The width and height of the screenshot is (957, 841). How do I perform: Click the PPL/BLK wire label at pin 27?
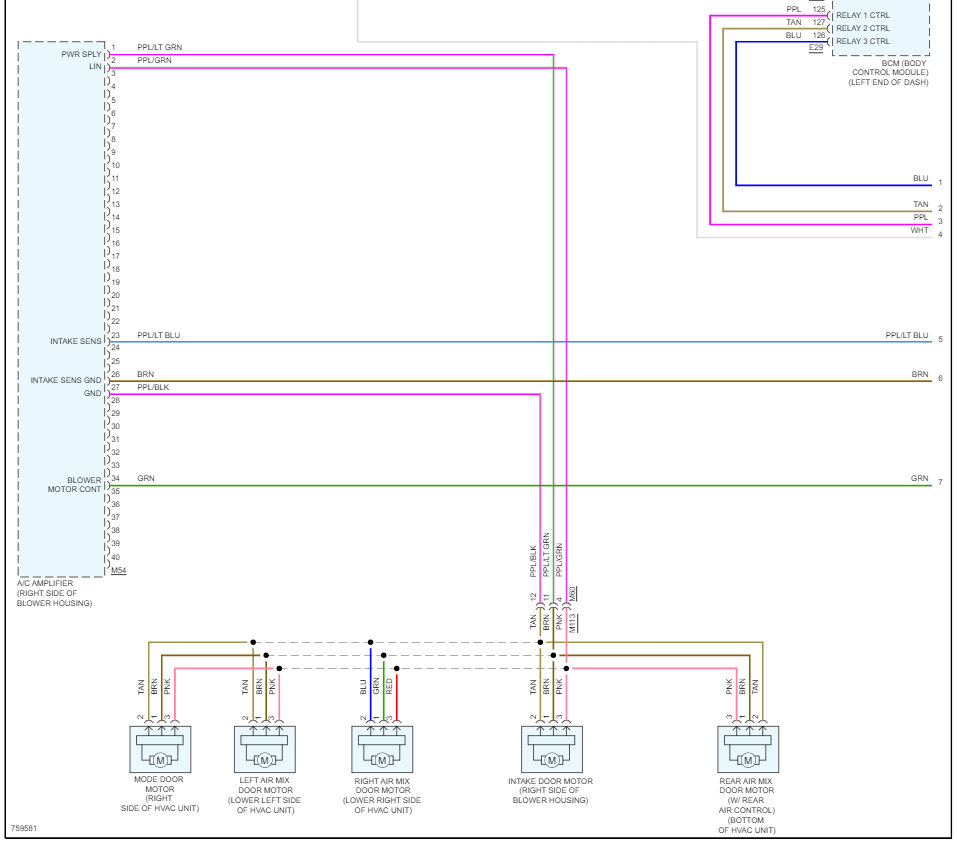tap(153, 388)
